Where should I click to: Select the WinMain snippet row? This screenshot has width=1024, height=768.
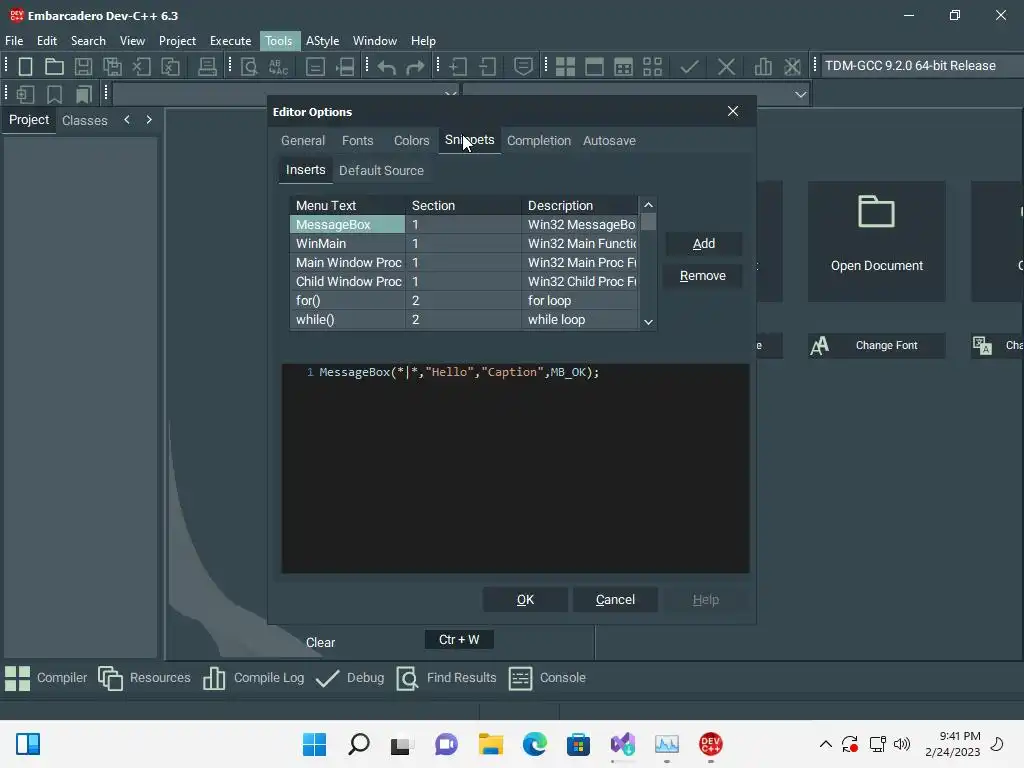464,244
